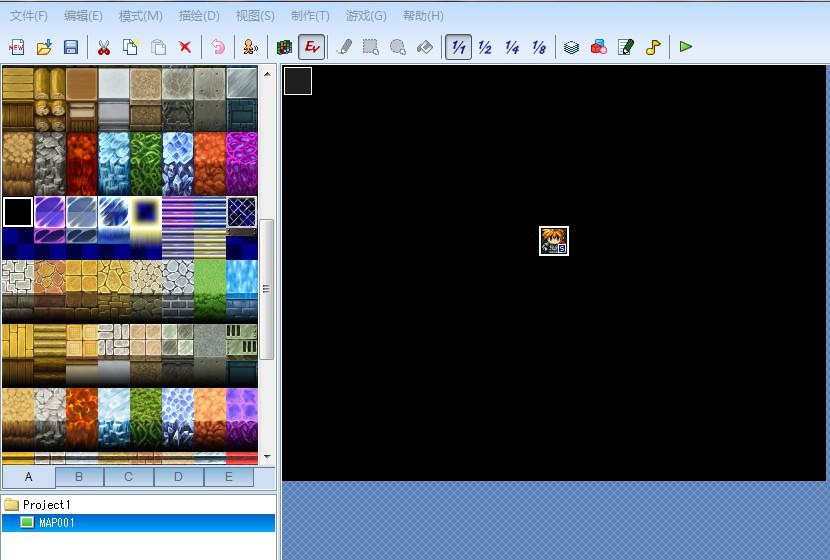Click the highlighted top-left map cell
The width and height of the screenshot is (830, 560).
(x=298, y=81)
